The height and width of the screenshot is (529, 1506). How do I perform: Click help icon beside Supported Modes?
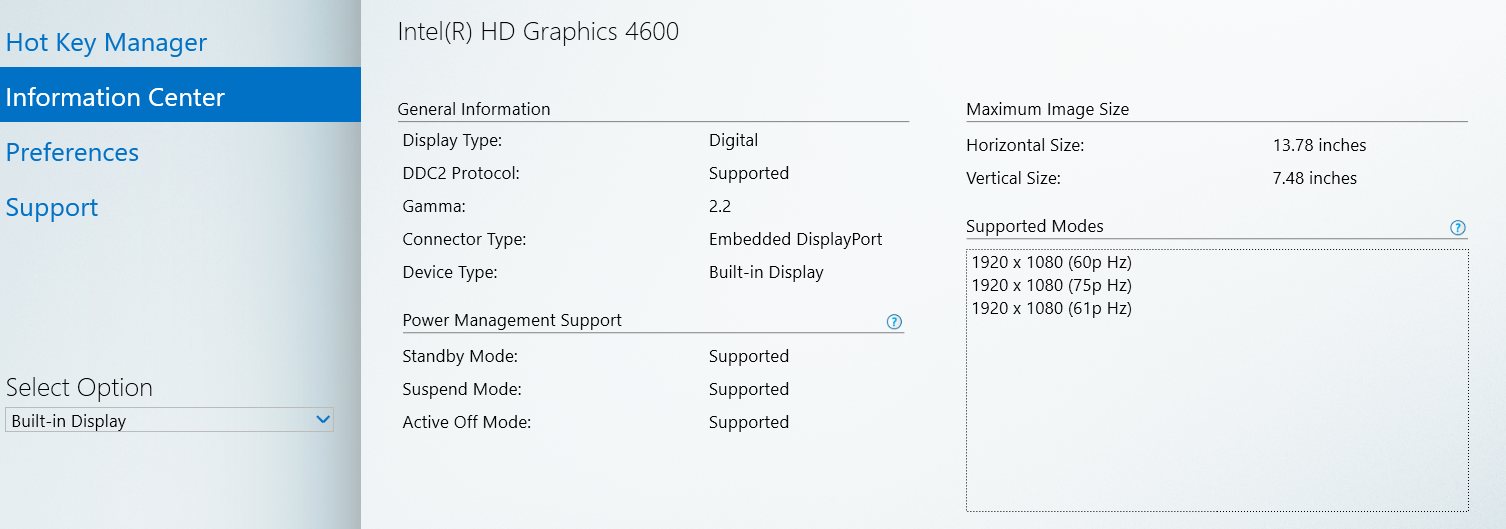(1458, 228)
